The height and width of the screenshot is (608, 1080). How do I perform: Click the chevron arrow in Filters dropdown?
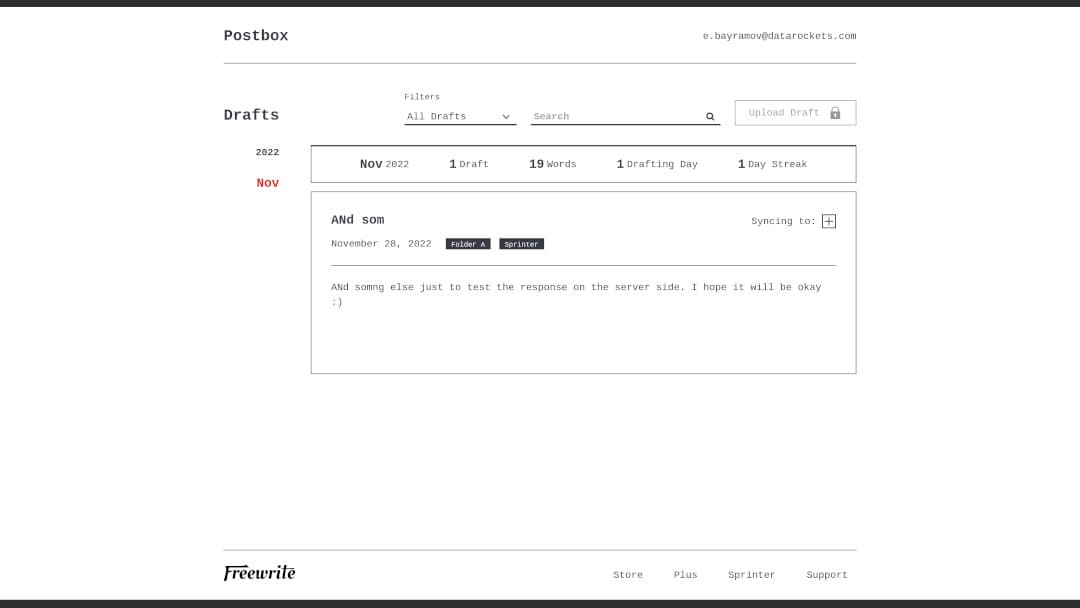pos(506,117)
